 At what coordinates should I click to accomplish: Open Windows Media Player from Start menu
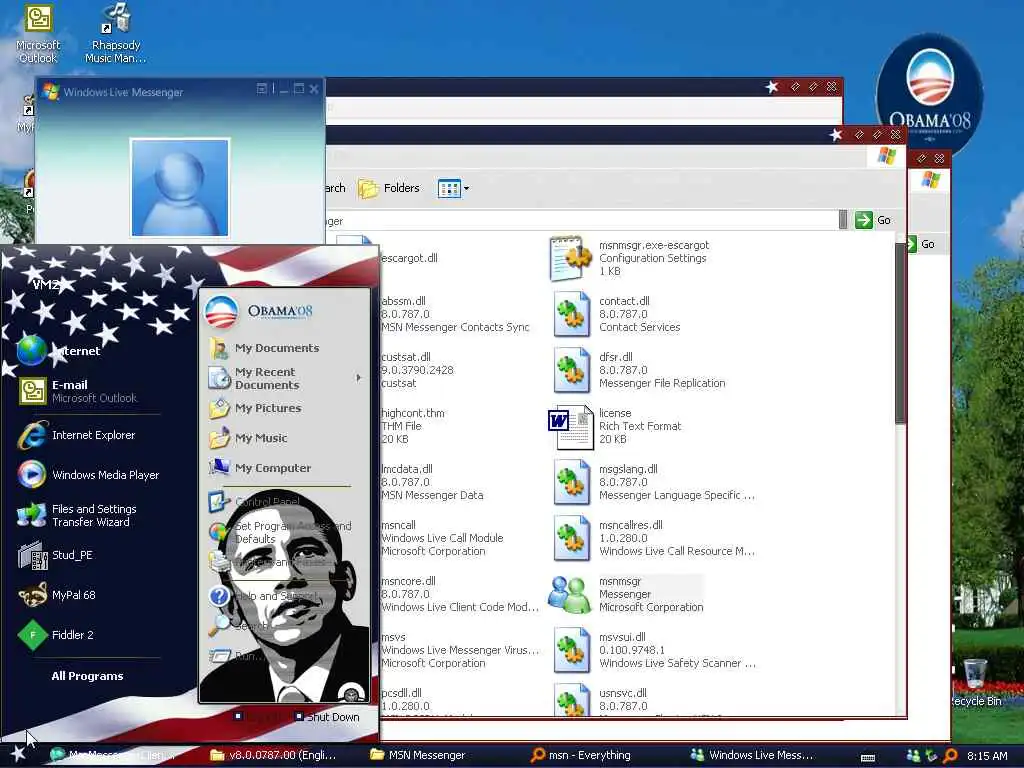pos(88,475)
